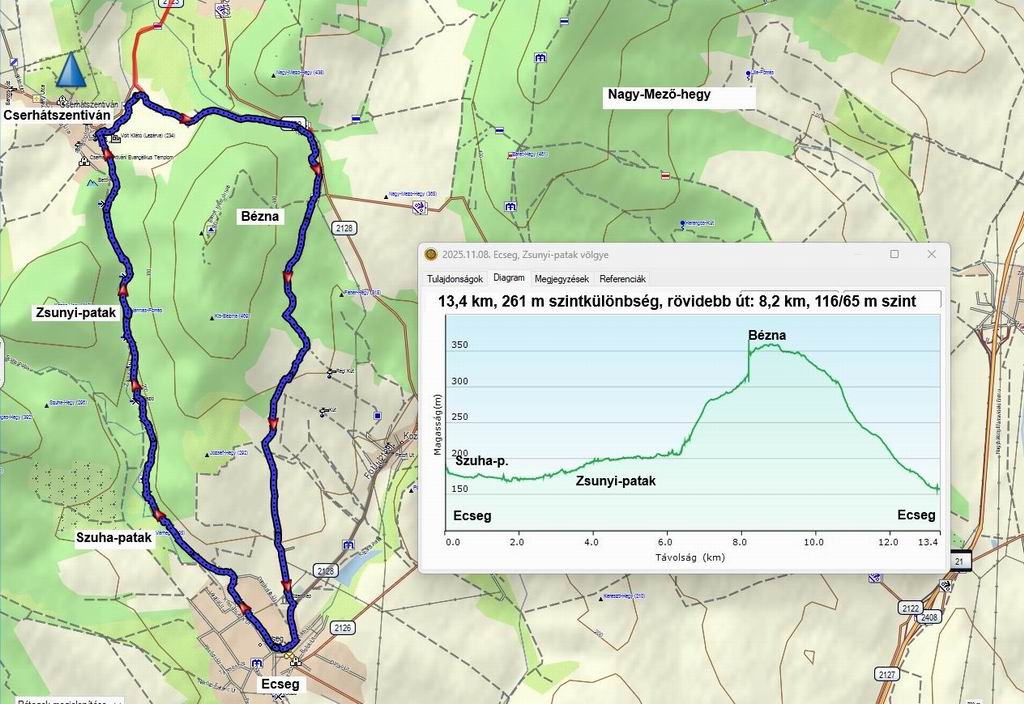Expand the layer display dropdown at bottom left
1024x704 pixels.
click(60, 700)
